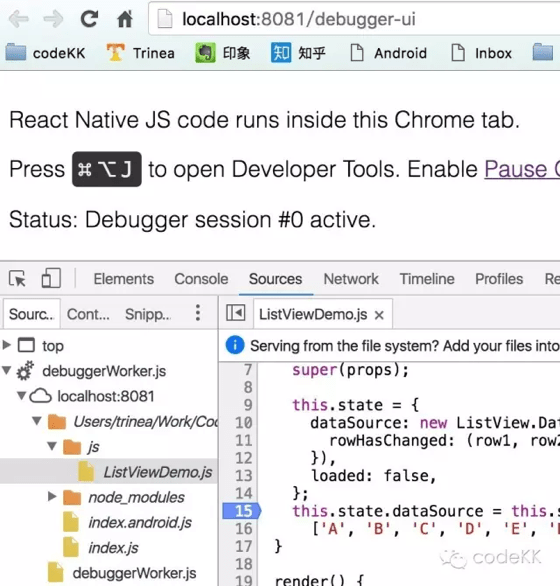Screen dimensions: 560x586
Task: Select the top frame icon
Action: click(26, 345)
